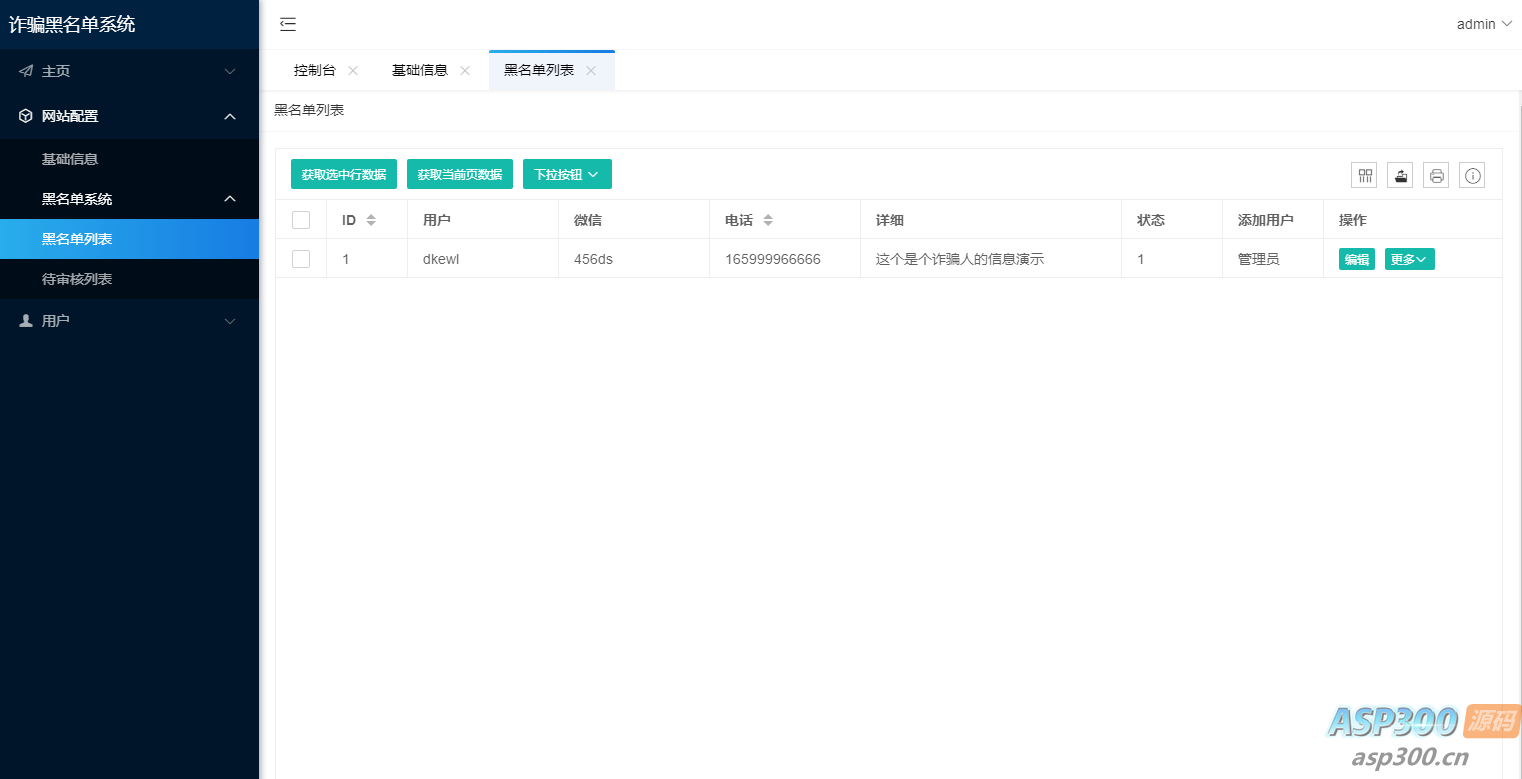Image resolution: width=1522 pixels, height=779 pixels.
Task: Click the 编辑 button for dkewl
Action: (1356, 259)
